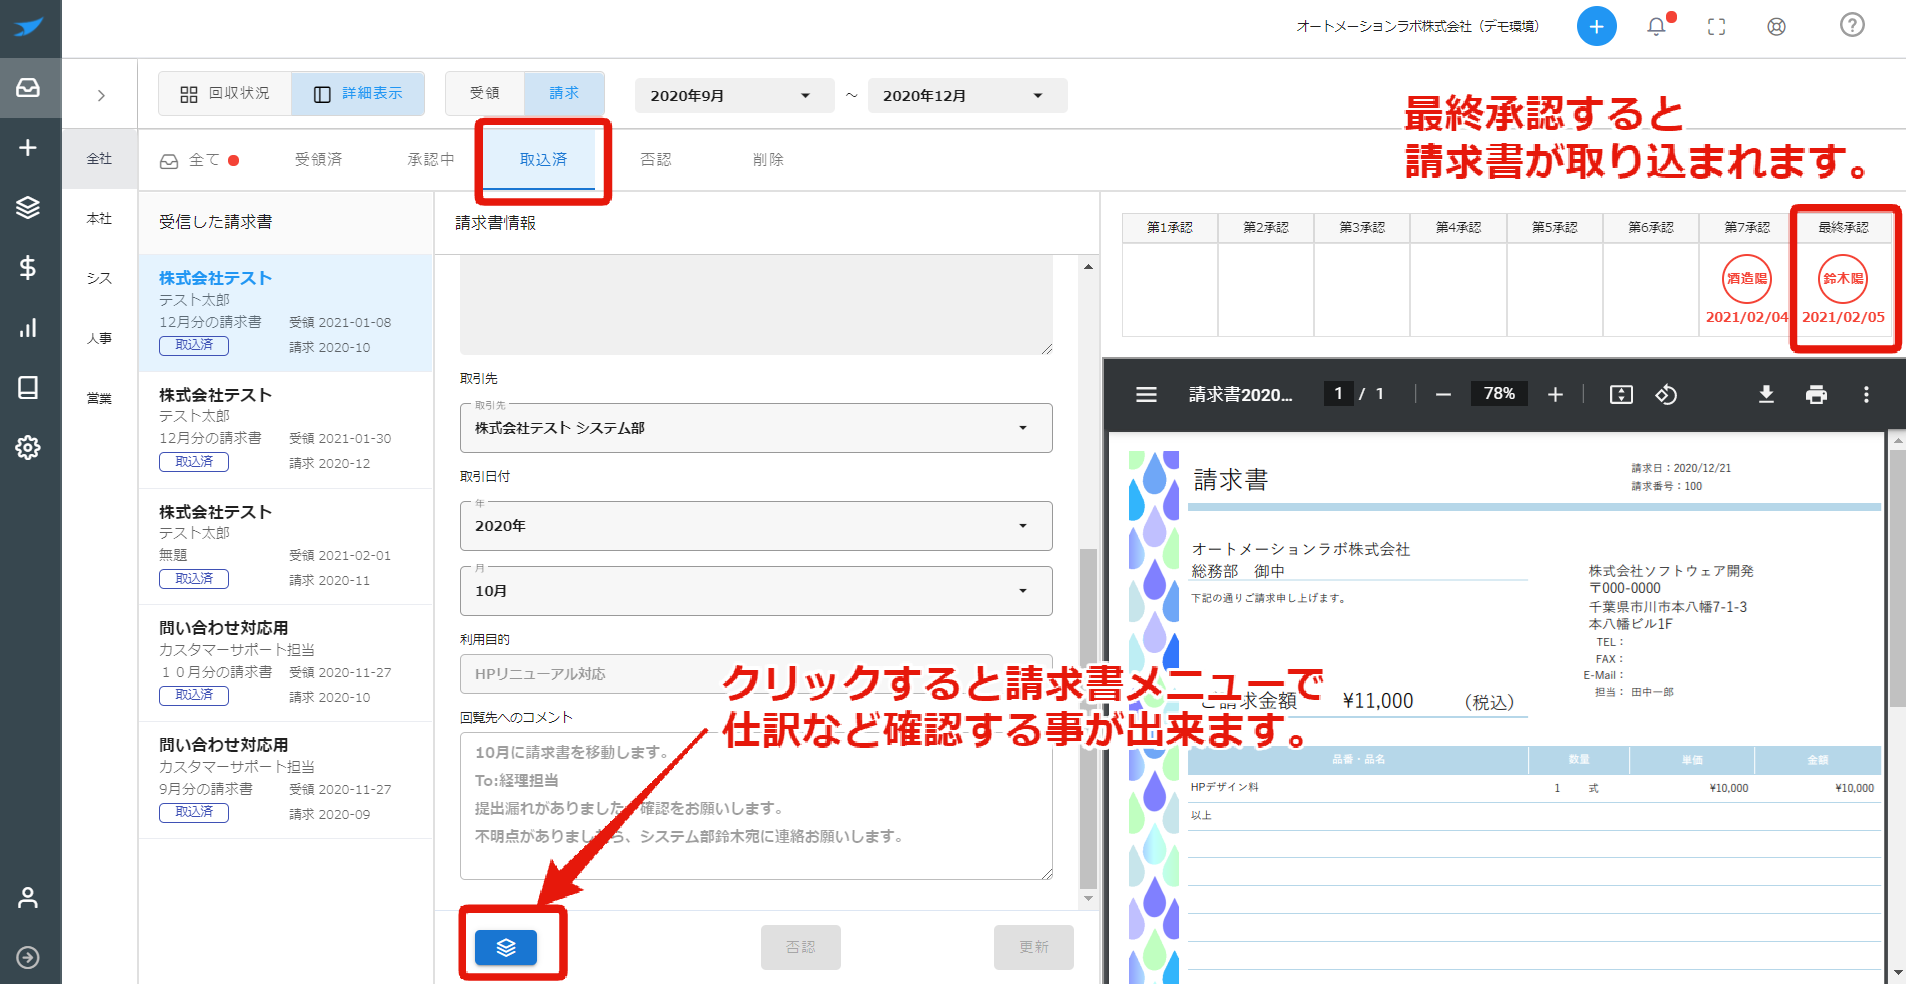
Task: Print the invoice PDF
Action: pos(1816,394)
